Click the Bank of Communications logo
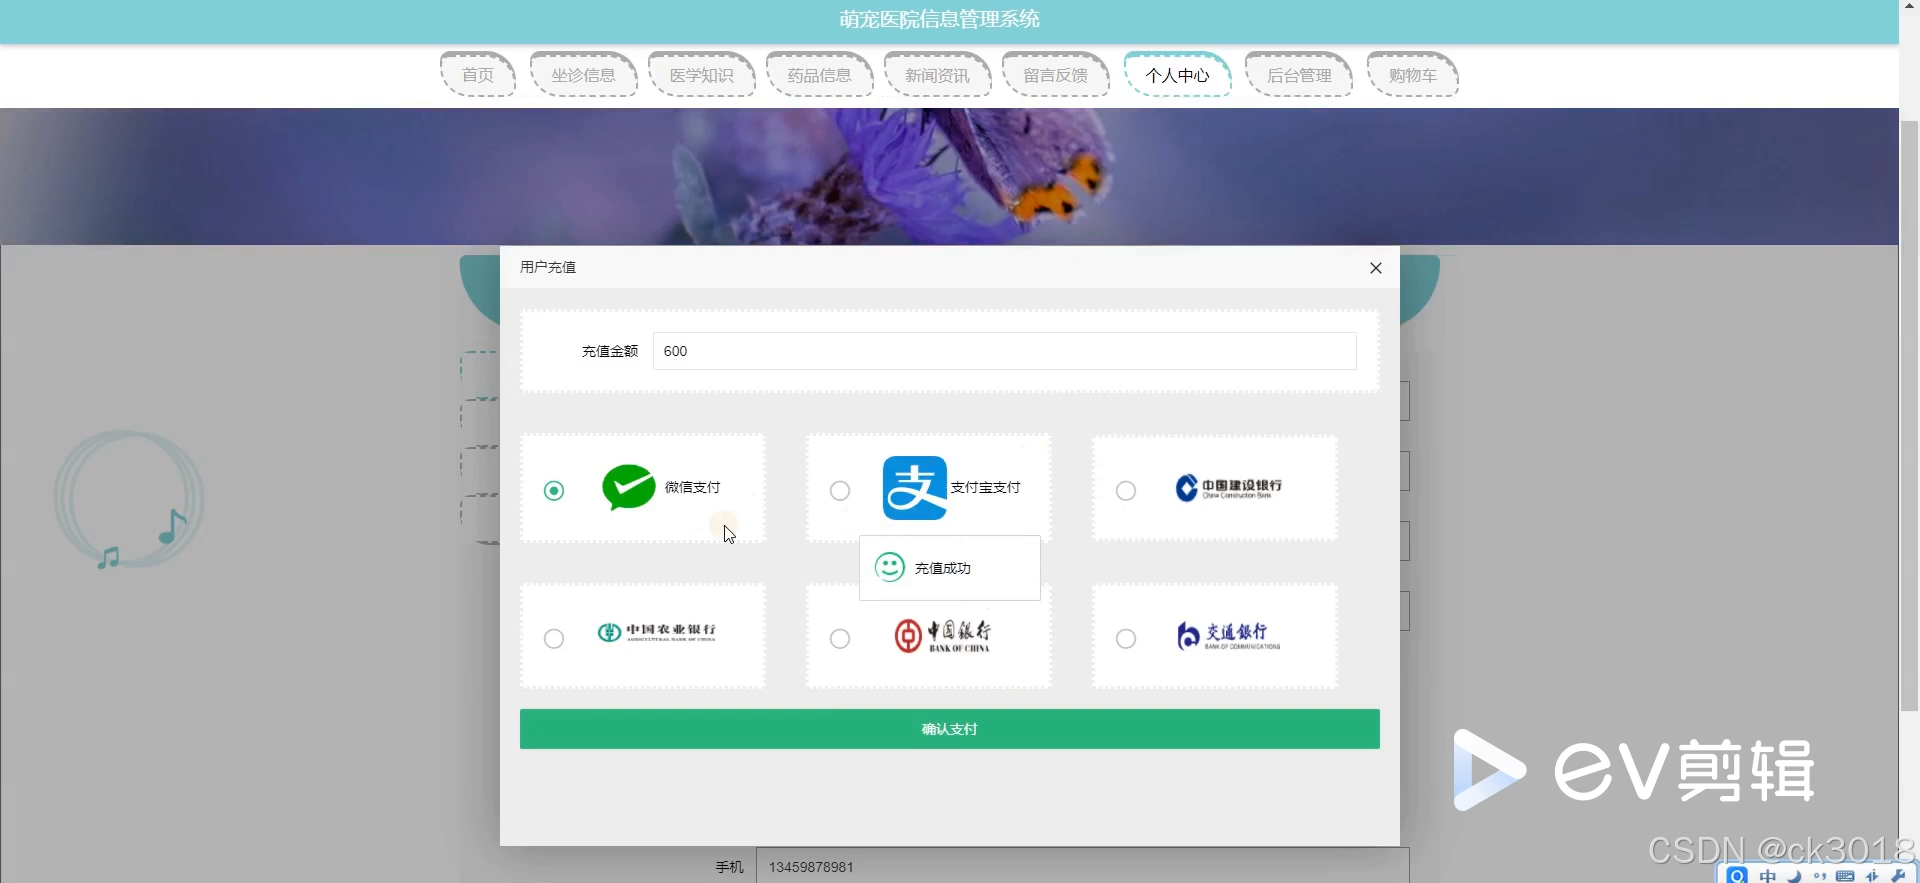Viewport: 1920px width, 883px height. coord(1229,635)
